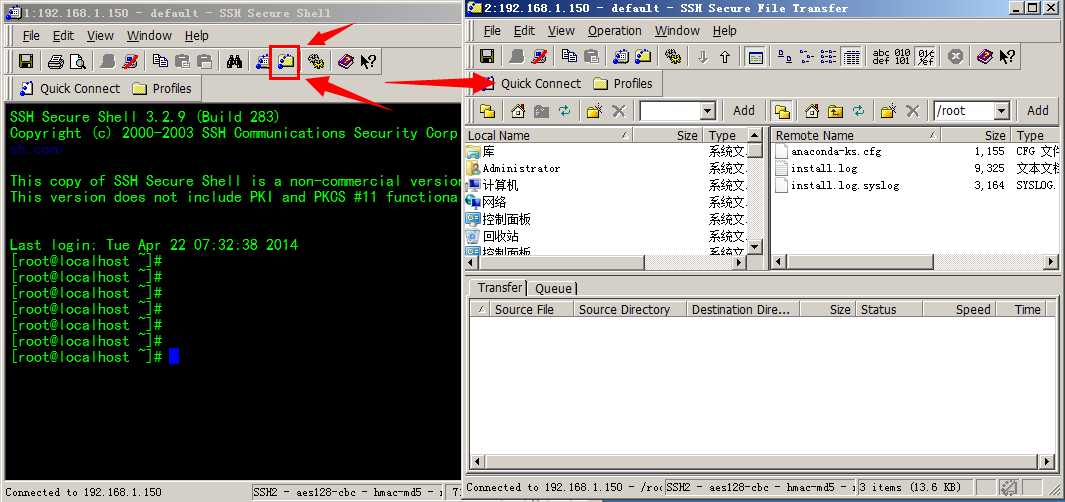Viewport: 1065px width, 502px height.
Task: Click the binoculars Find icon in Secure Shell
Action: click(x=235, y=62)
